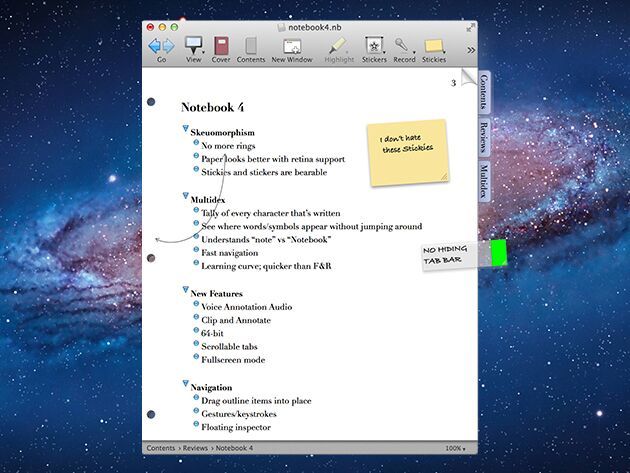Screen dimensions: 630x473
Task: Click the Go back arrow in toolbar
Action: [155, 46]
